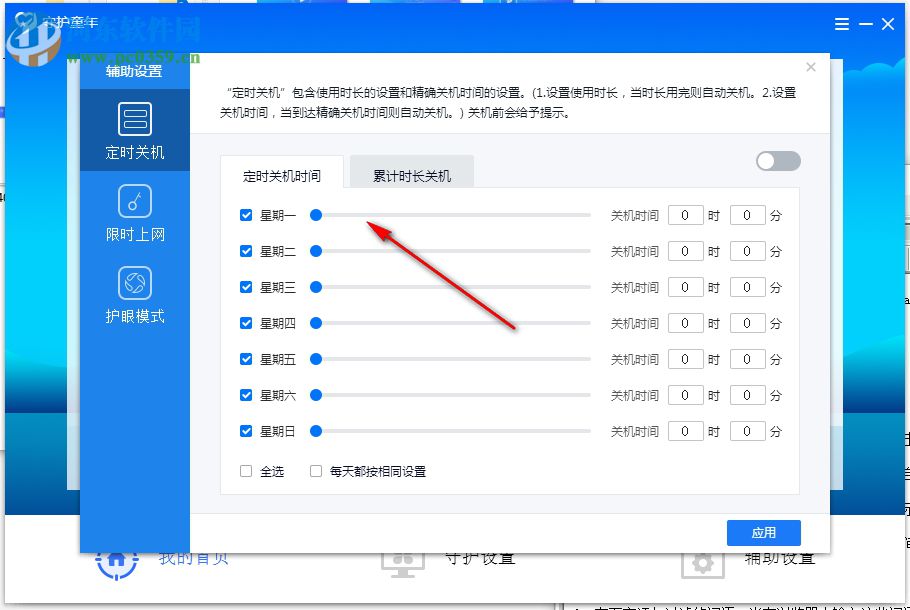
Task: Uncheck the 星期一 checkbox
Action: click(245, 215)
